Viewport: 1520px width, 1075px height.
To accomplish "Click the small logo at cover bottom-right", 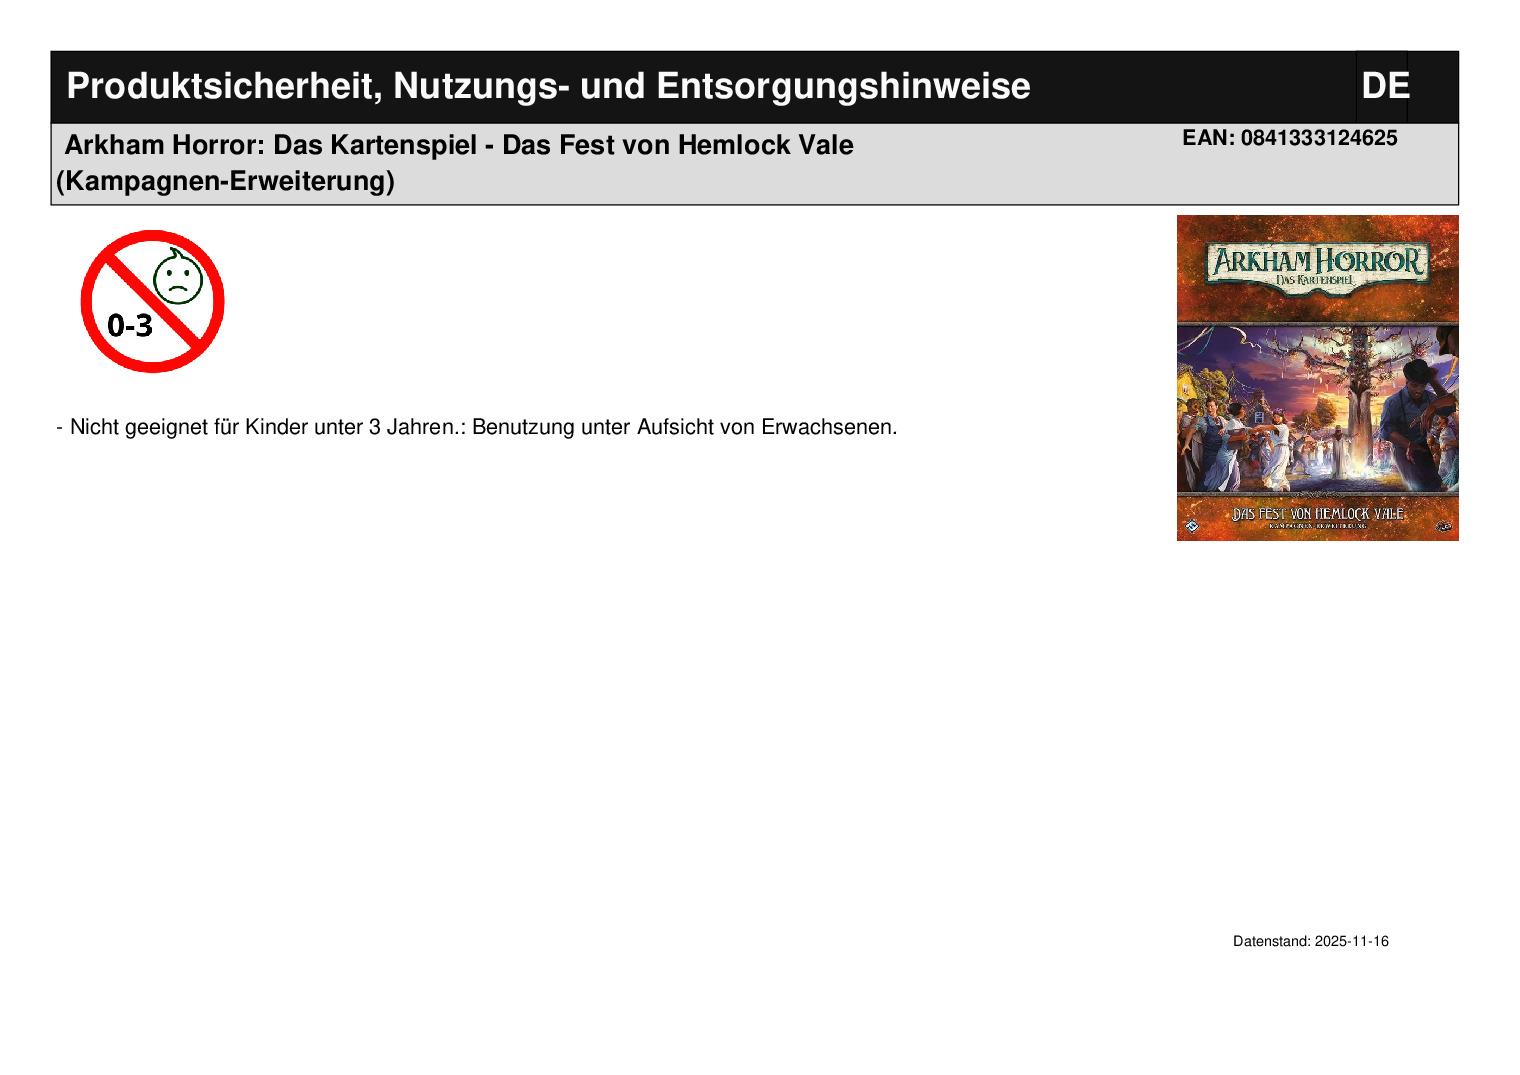I will [x=1443, y=526].
